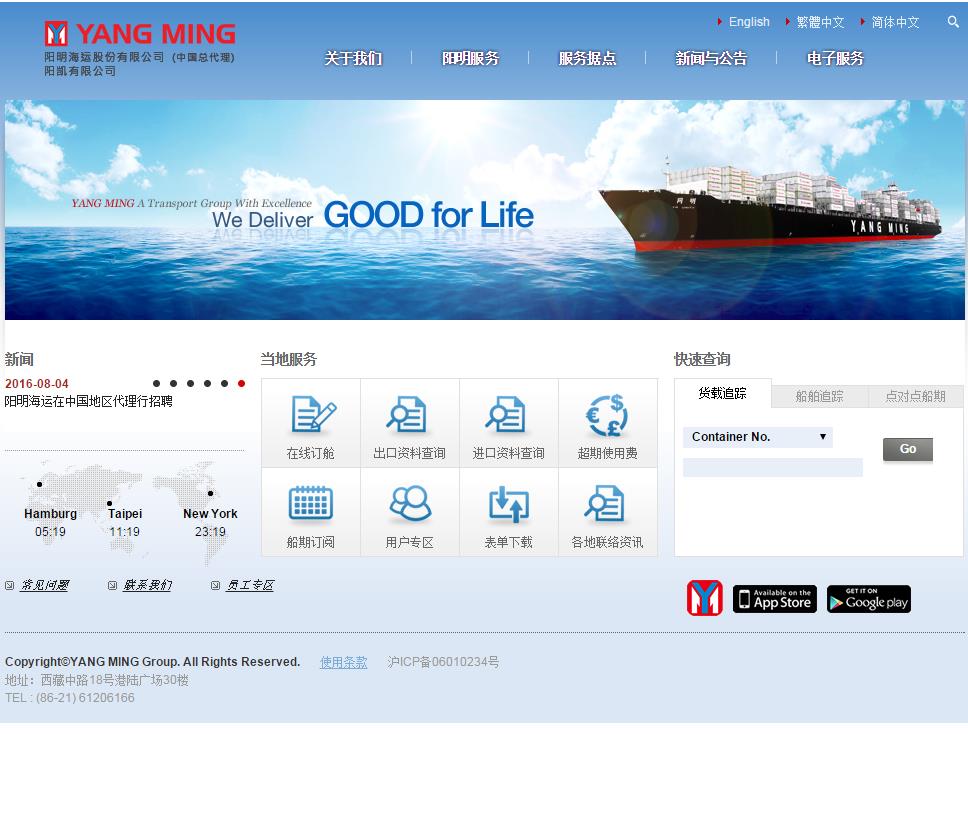Open the 进口资料查询 import inquiry icon
Screen dimensions: 968x828
click(506, 414)
